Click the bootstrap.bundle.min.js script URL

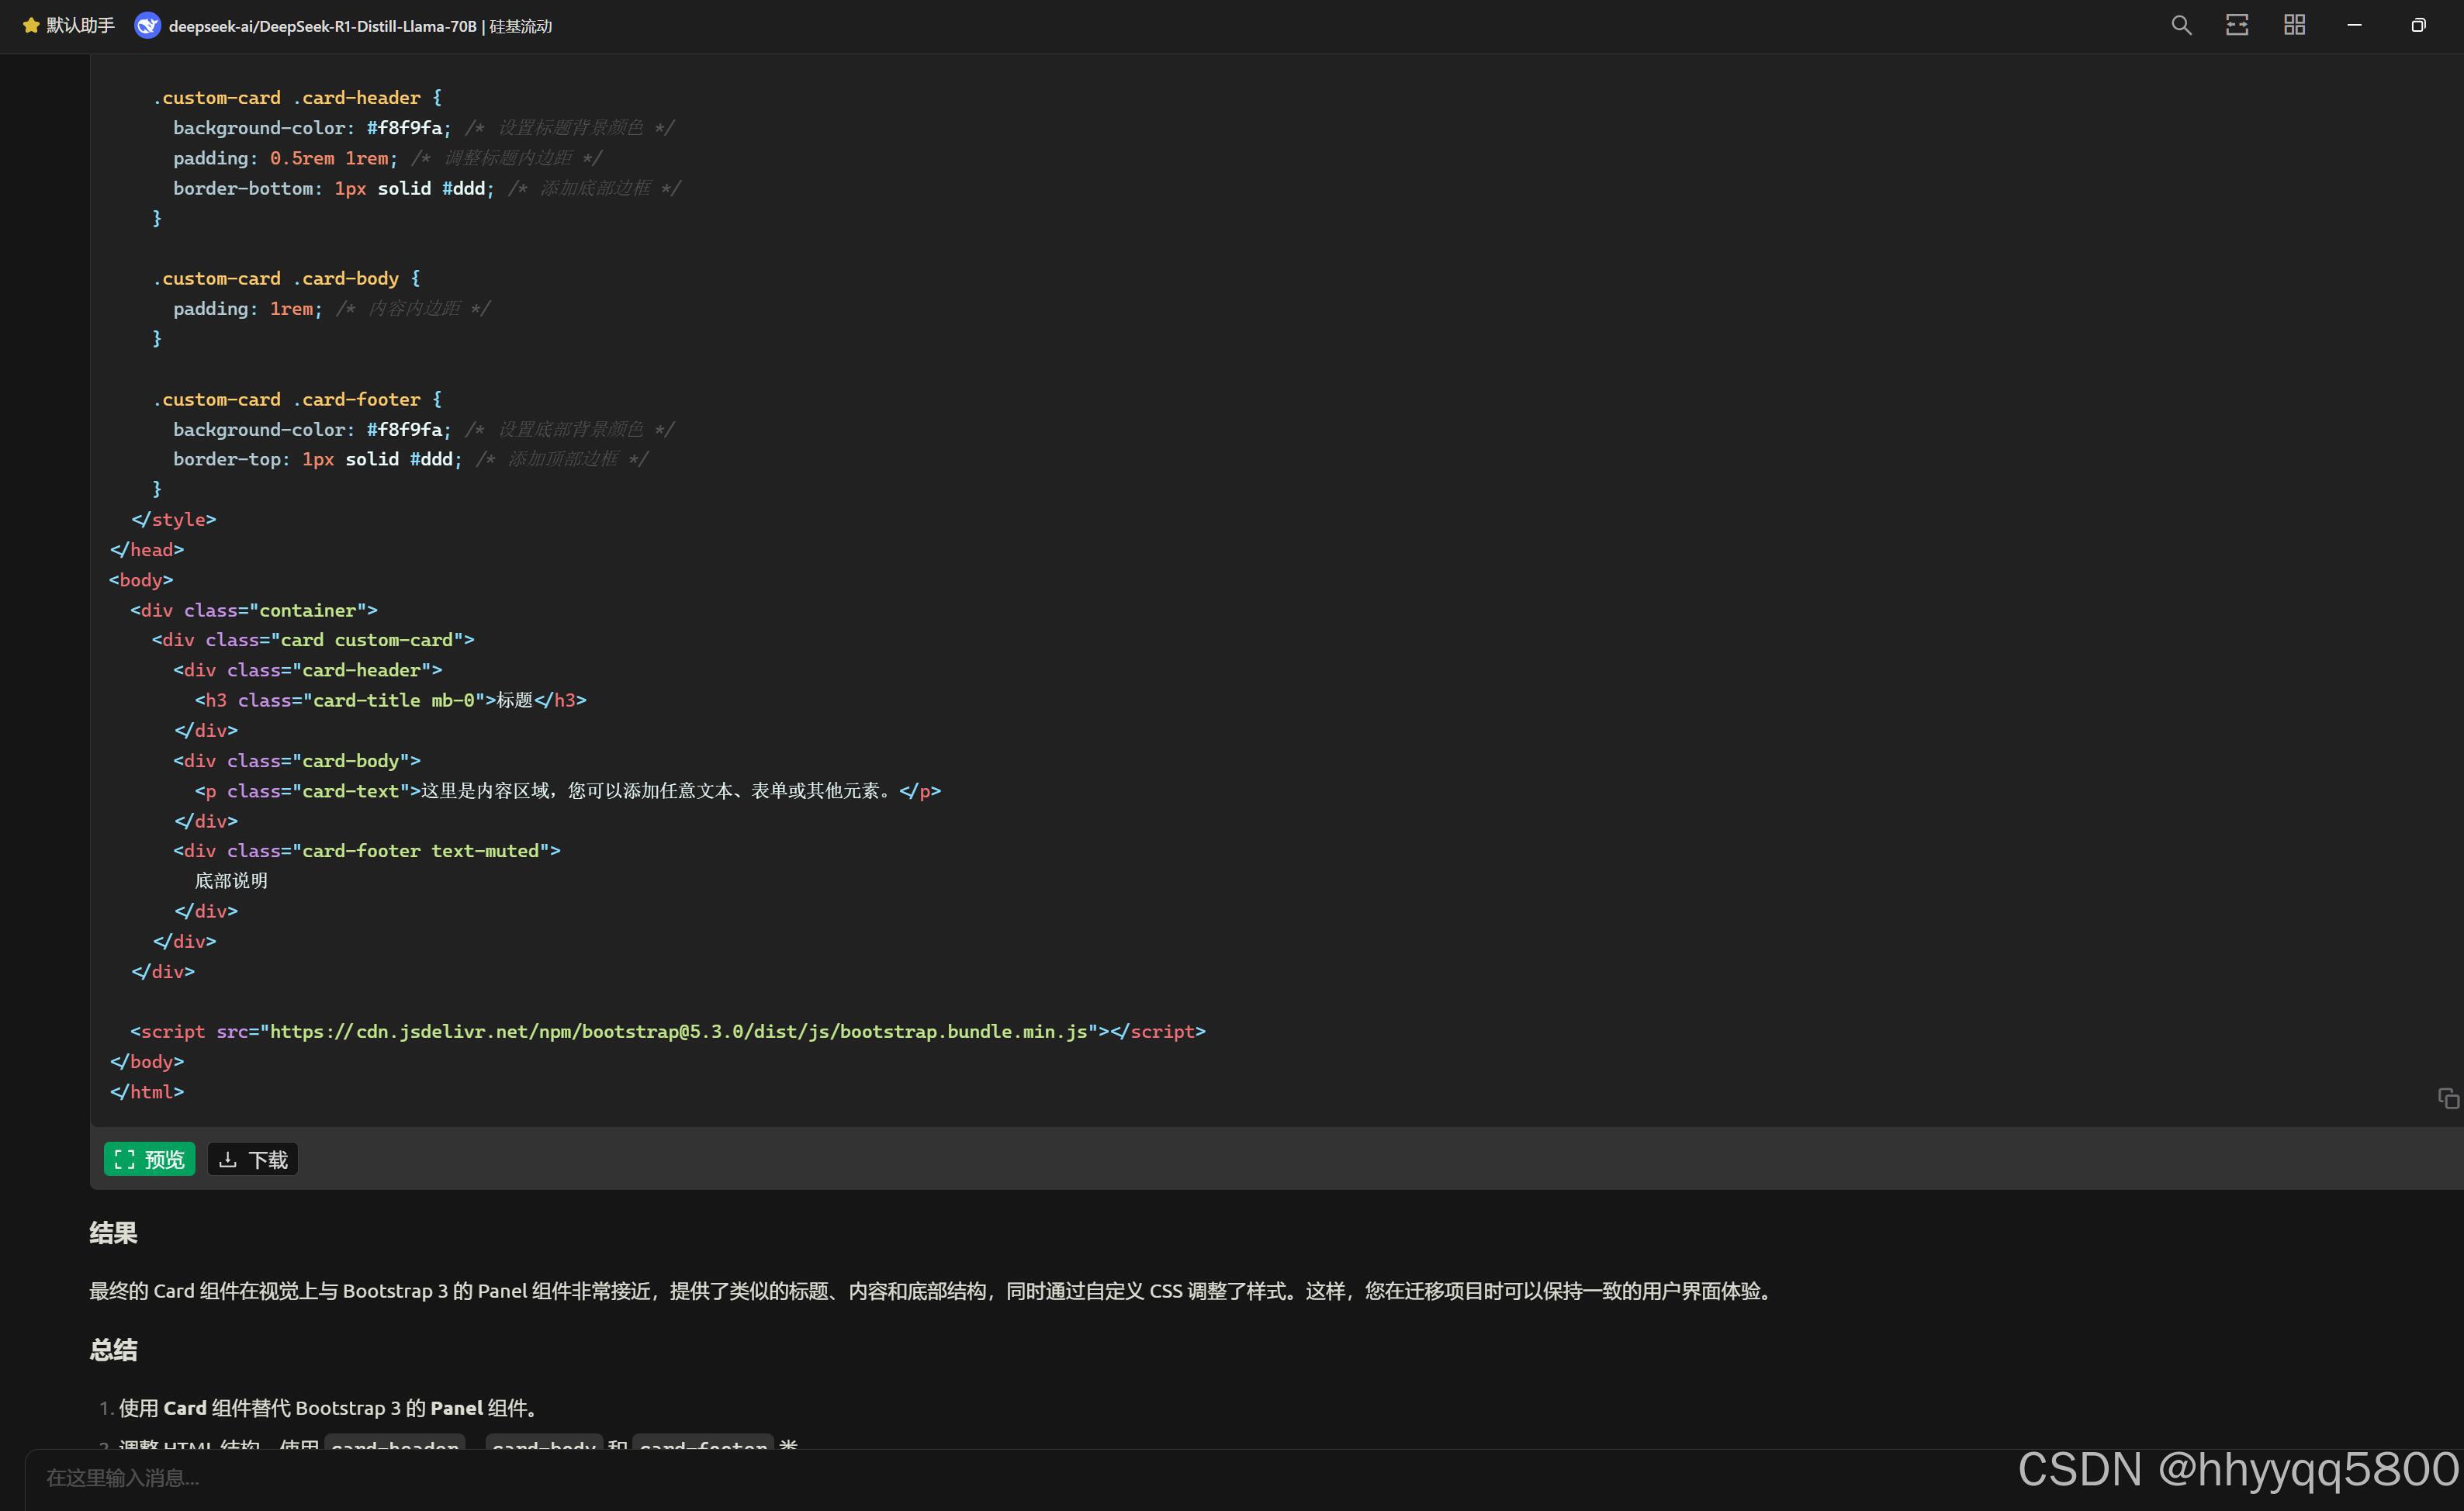click(678, 1031)
